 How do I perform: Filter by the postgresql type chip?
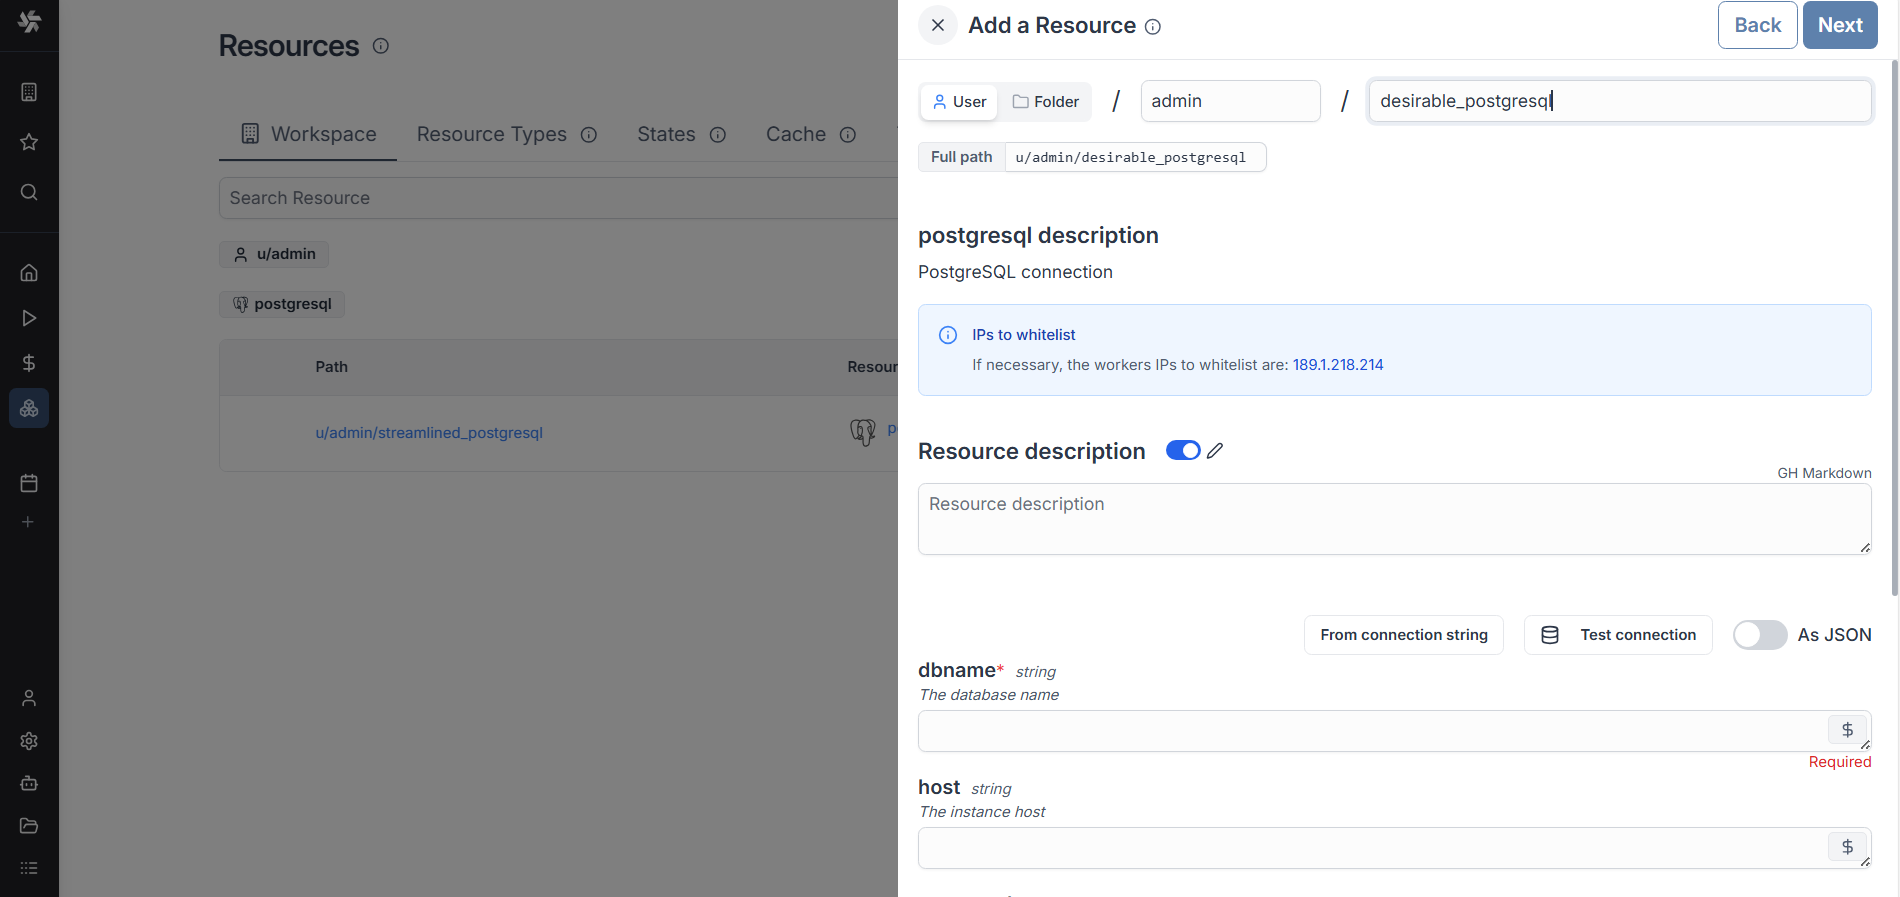click(282, 304)
